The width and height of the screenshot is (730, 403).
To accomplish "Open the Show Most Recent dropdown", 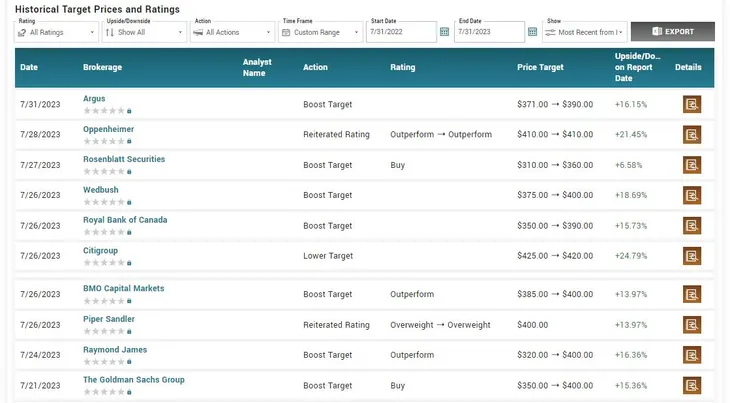I will (x=585, y=32).
